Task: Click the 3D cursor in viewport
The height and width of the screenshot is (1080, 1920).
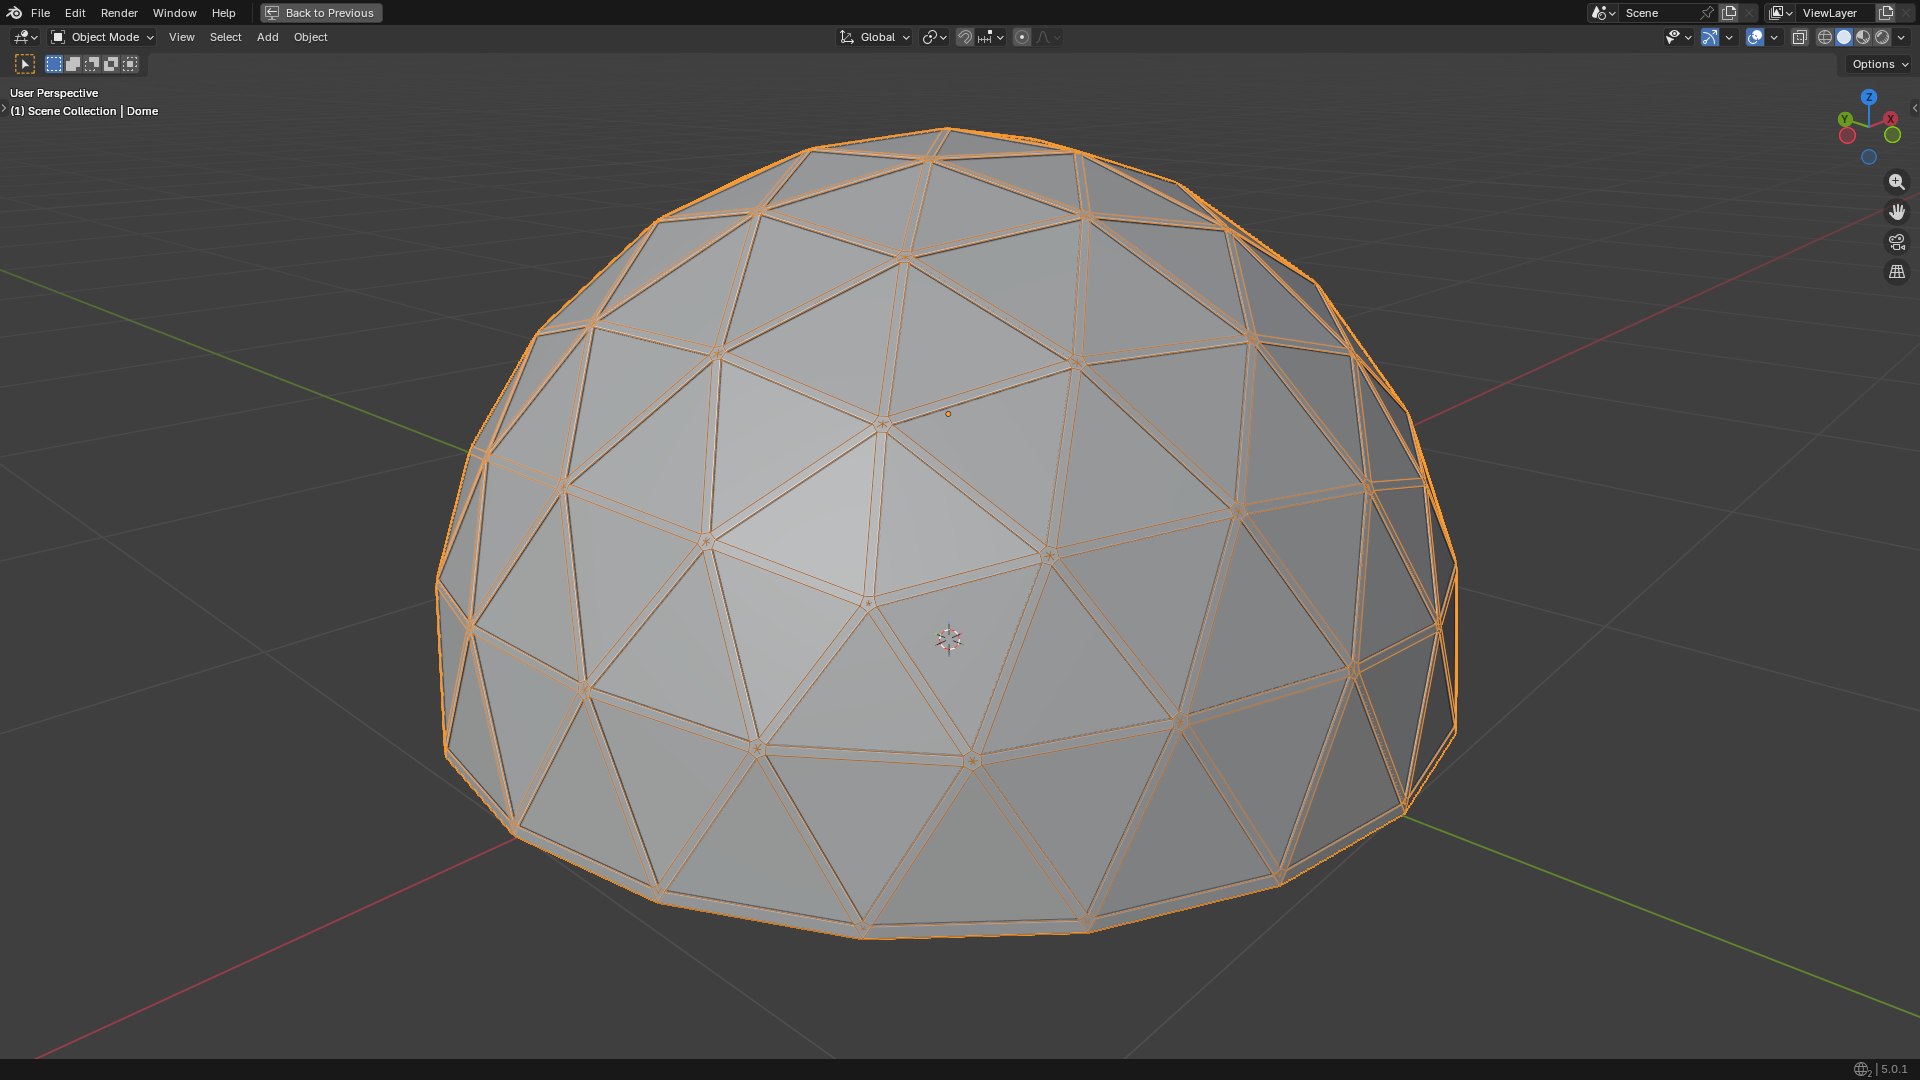Action: click(x=948, y=639)
